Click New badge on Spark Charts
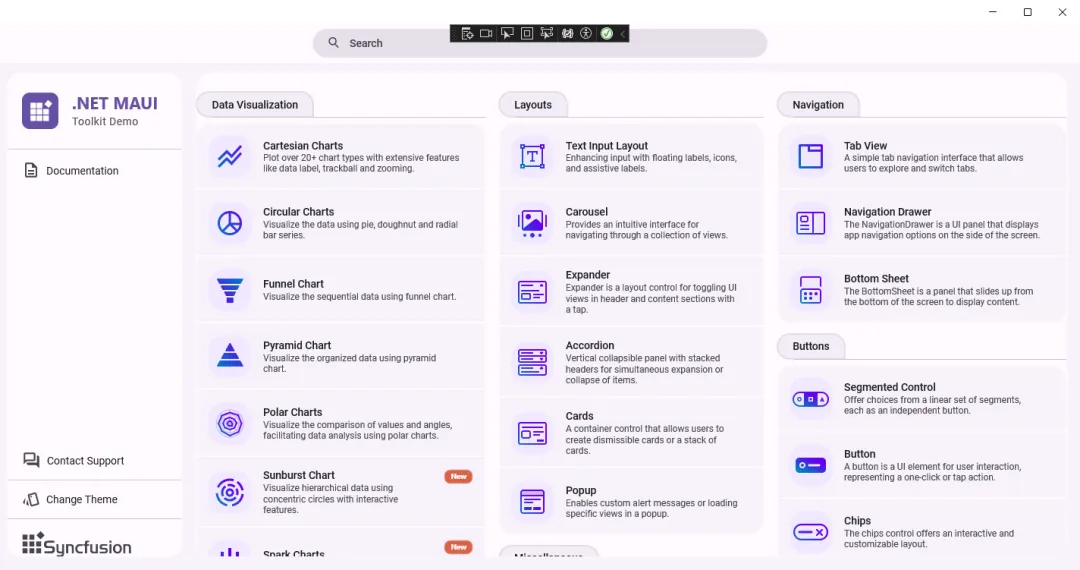The image size is (1080, 570). click(x=458, y=547)
